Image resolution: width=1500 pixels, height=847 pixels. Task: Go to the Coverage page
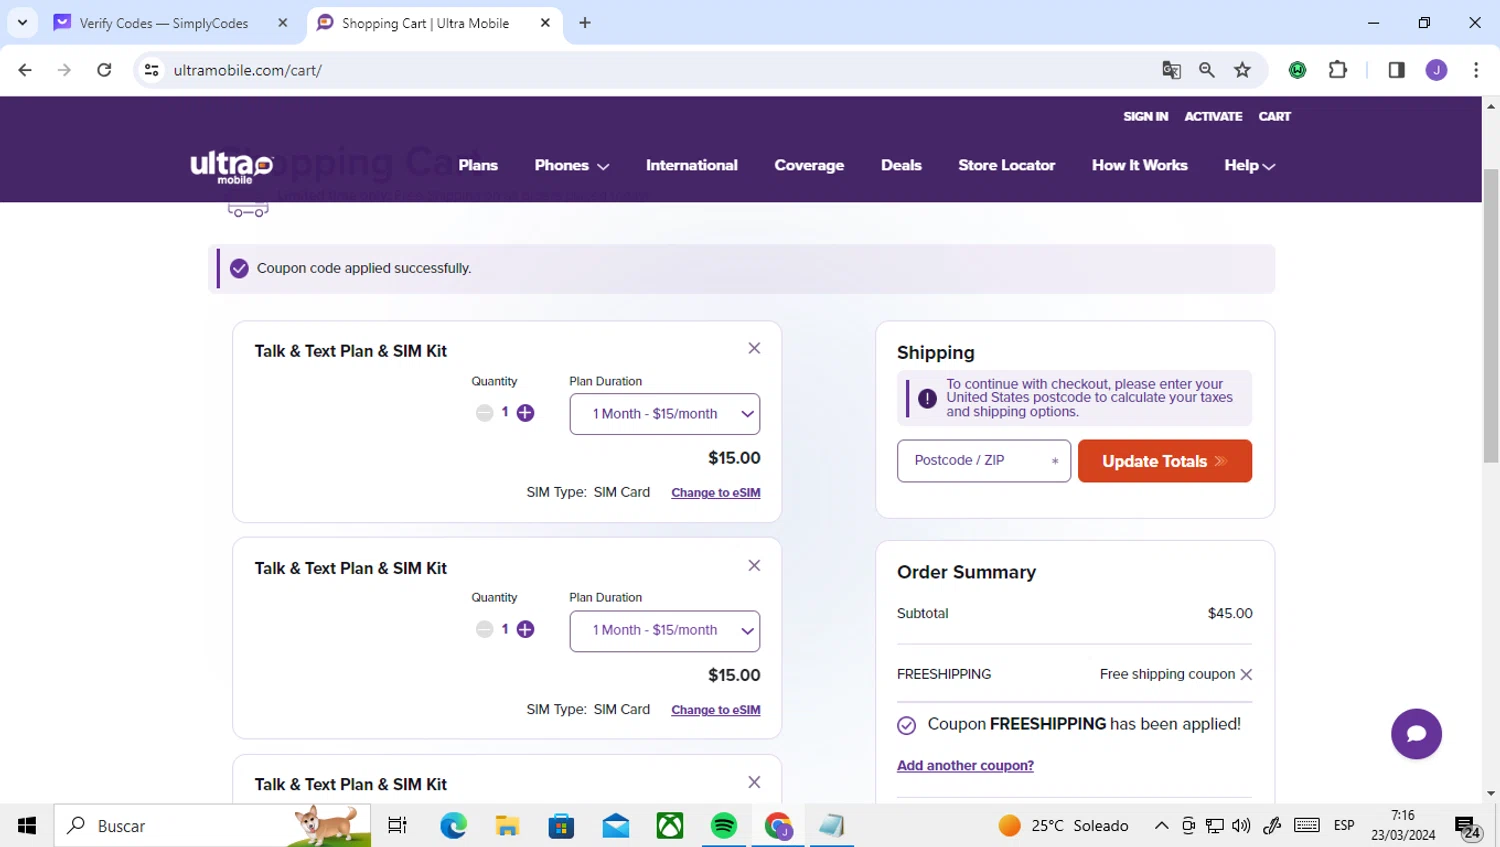pos(809,166)
